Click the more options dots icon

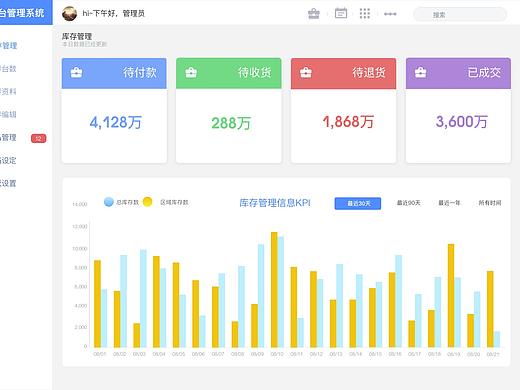(390, 14)
